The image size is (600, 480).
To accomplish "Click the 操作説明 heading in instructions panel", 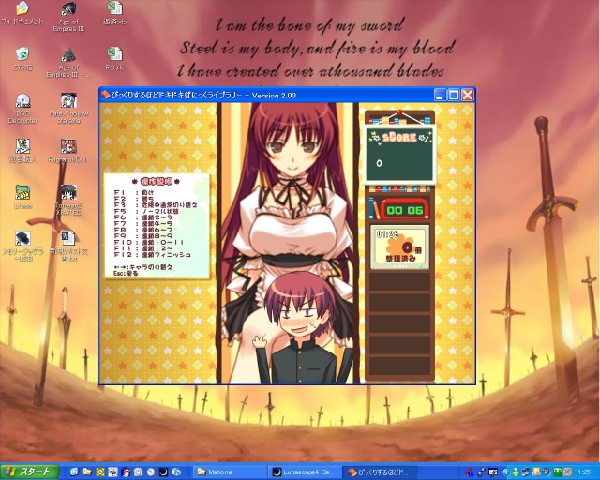I will [x=156, y=181].
